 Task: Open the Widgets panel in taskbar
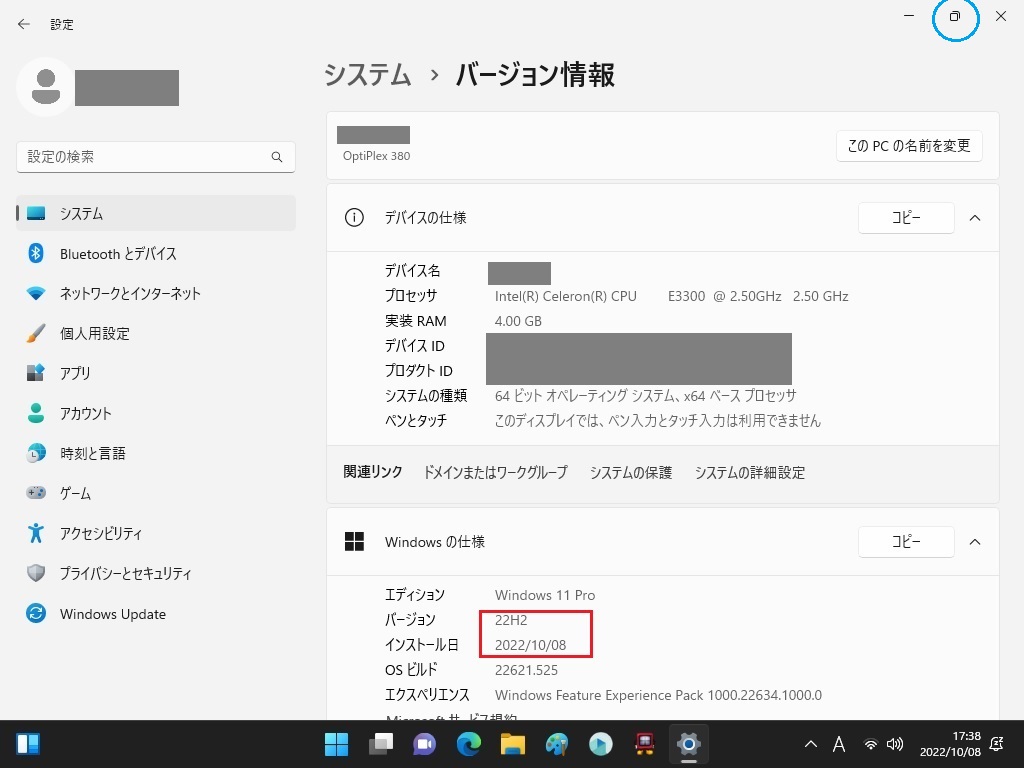pyautogui.click(x=28, y=744)
